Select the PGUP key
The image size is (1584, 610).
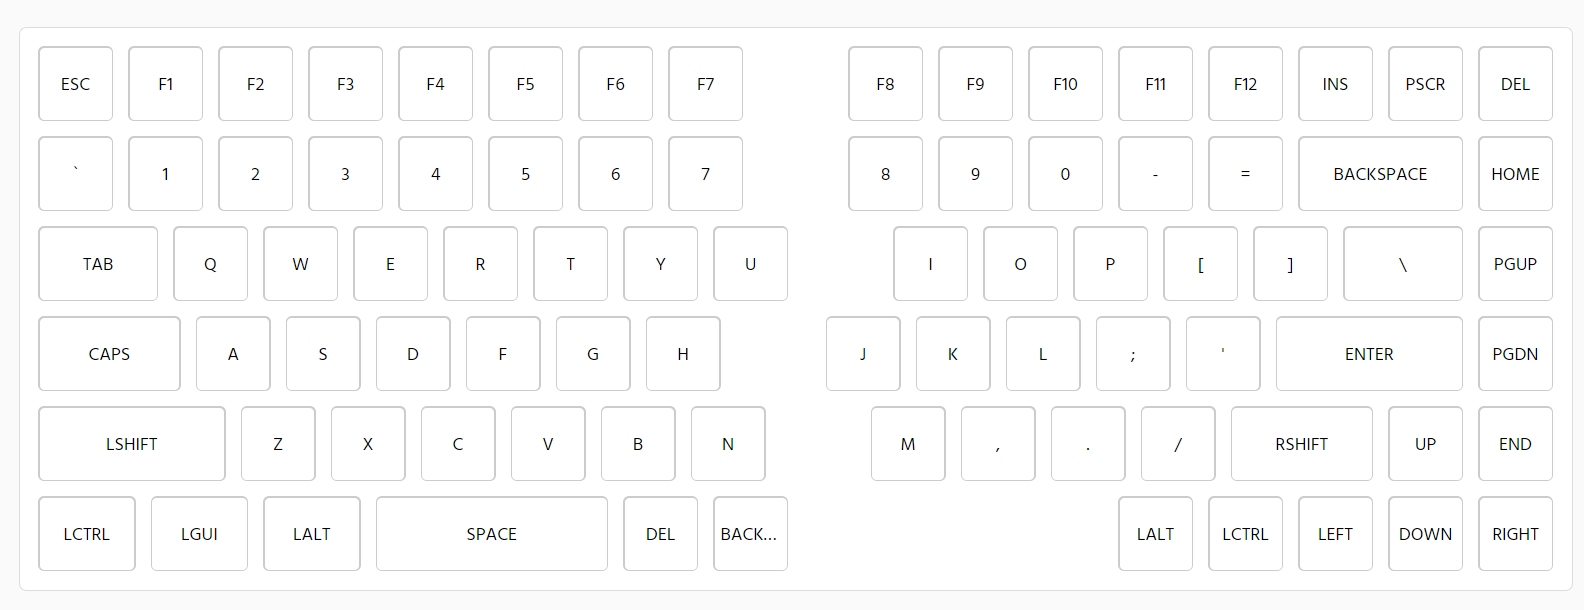click(1515, 264)
